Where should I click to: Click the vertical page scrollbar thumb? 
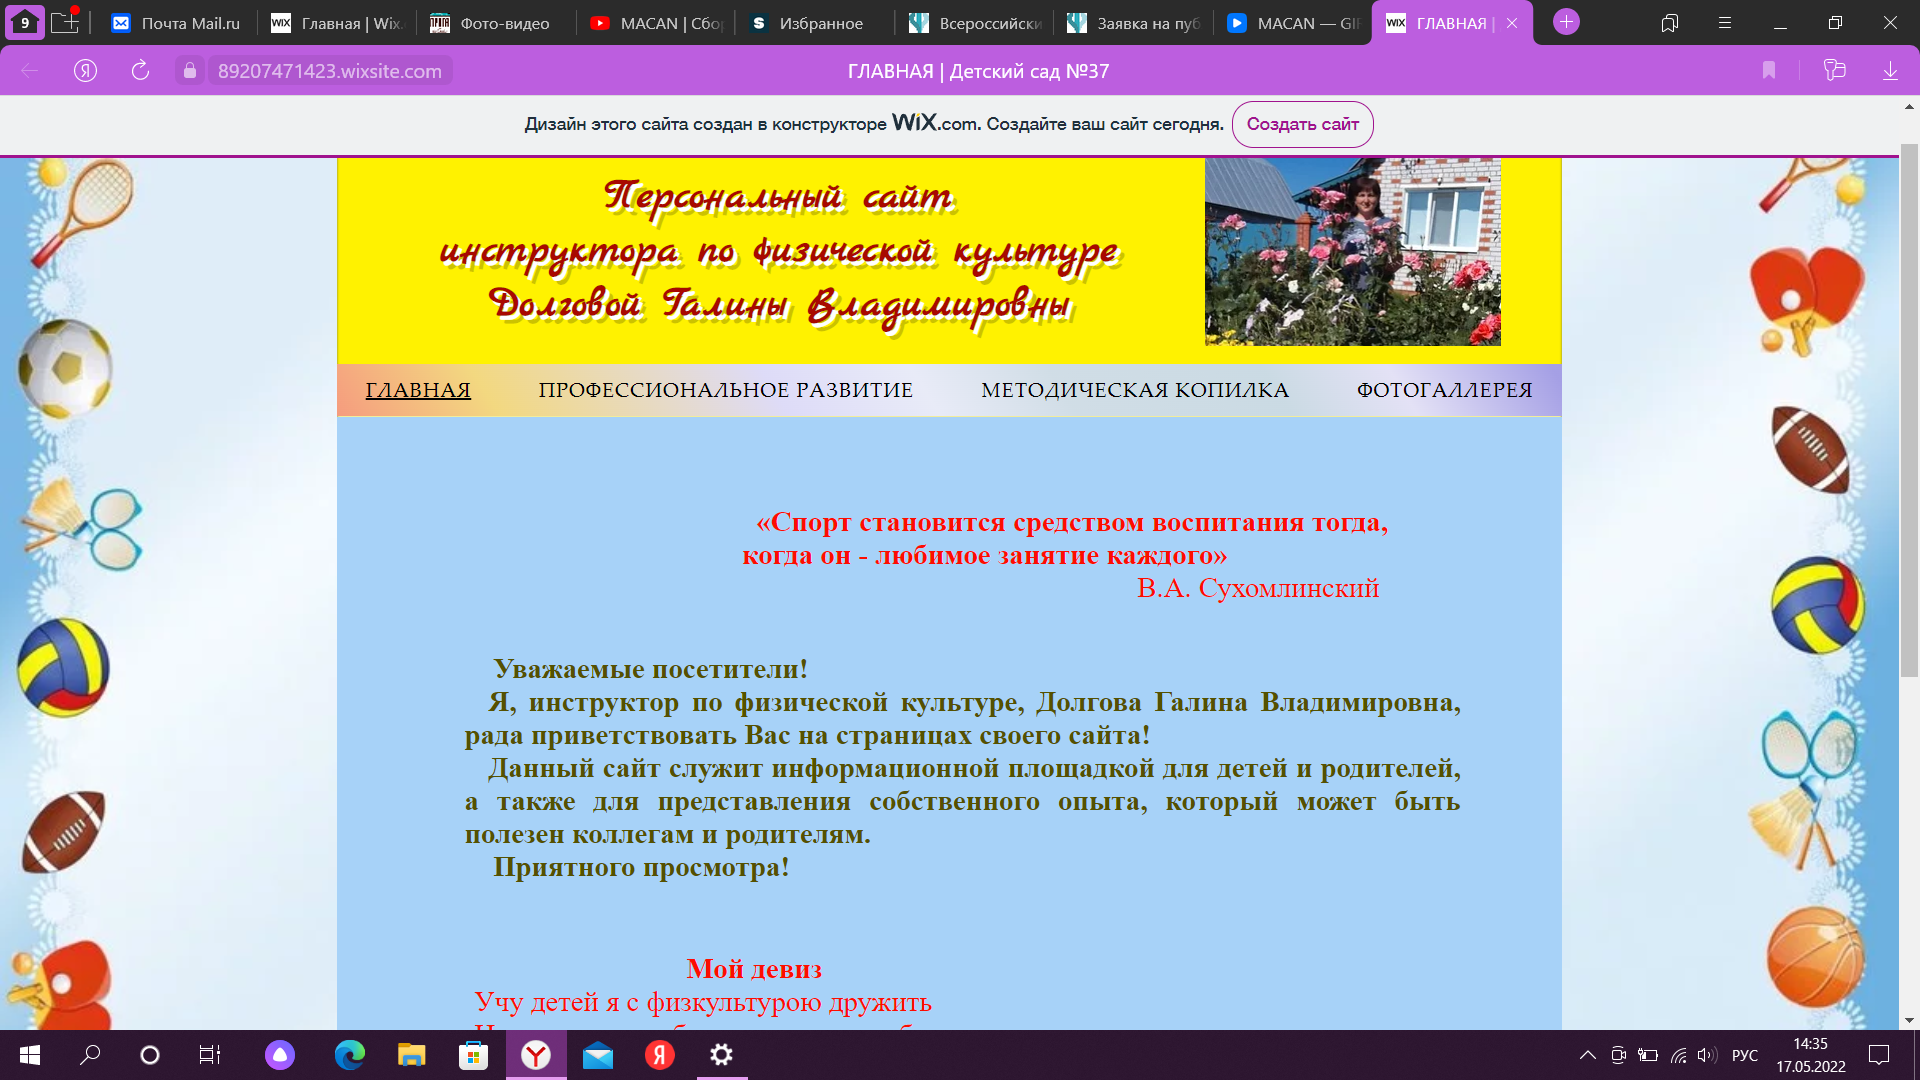point(1908,410)
